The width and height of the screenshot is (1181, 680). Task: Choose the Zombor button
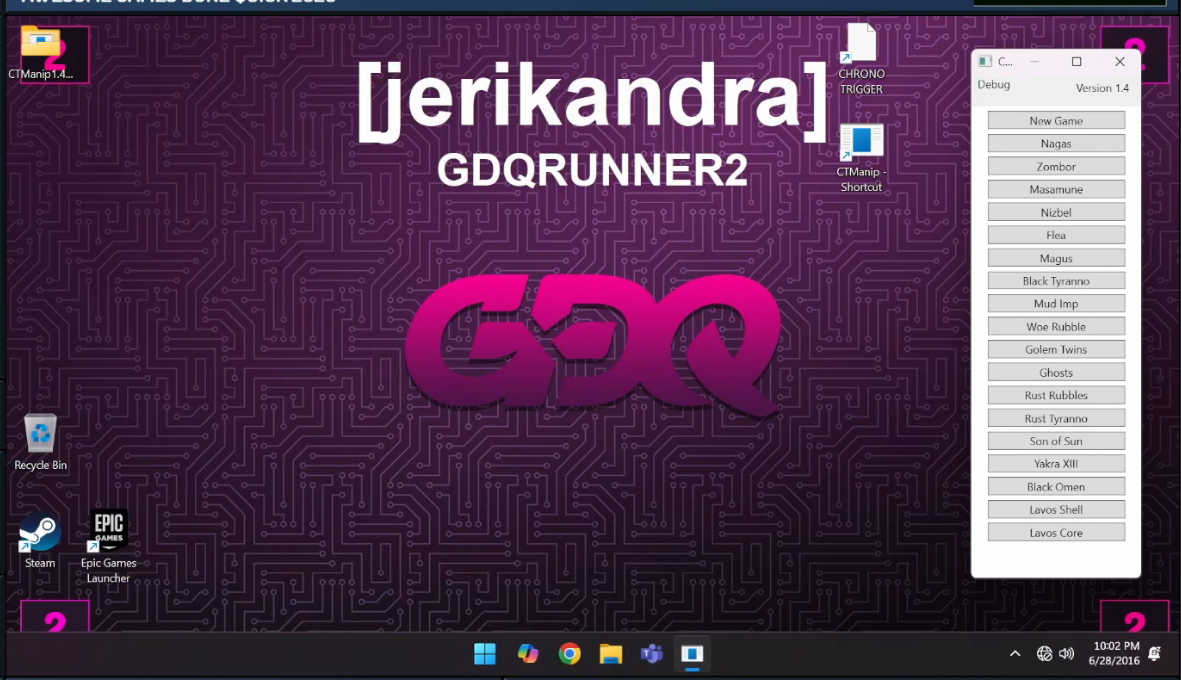[x=1056, y=166]
